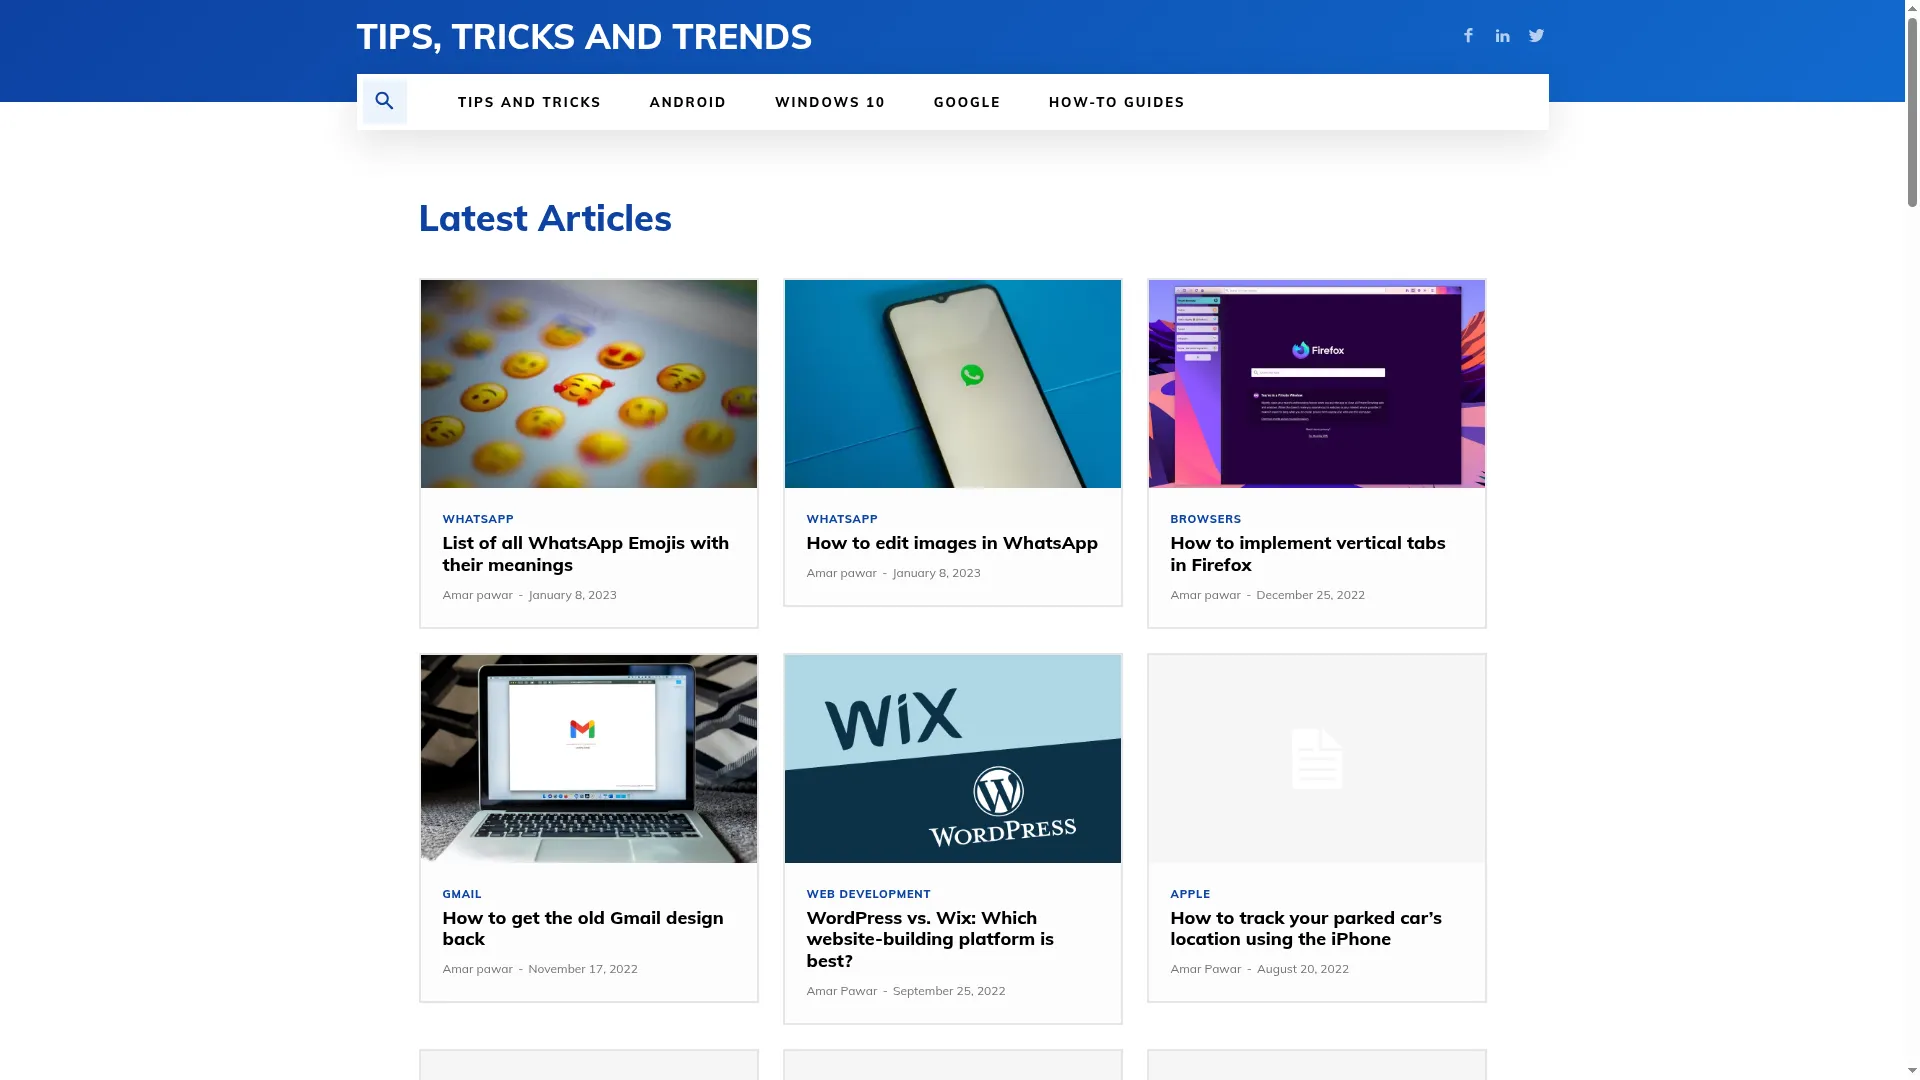Open the Gmail laptop thumbnail

[x=589, y=759]
